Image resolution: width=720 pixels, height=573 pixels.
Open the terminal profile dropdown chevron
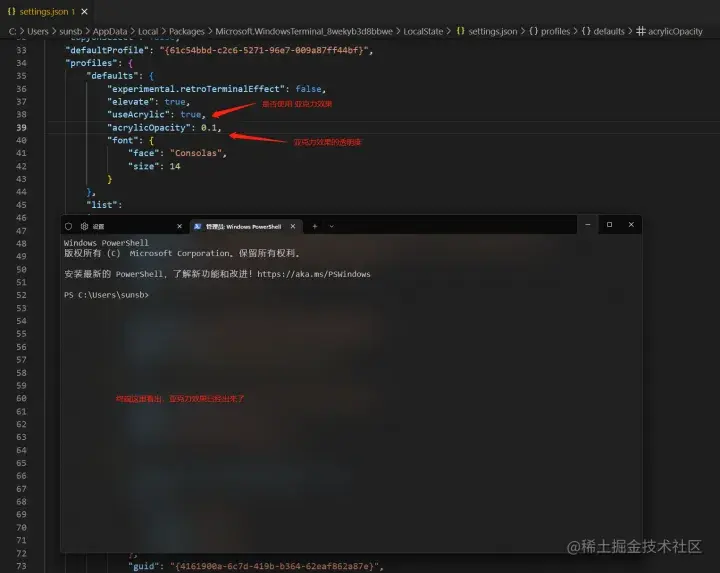pos(332,226)
